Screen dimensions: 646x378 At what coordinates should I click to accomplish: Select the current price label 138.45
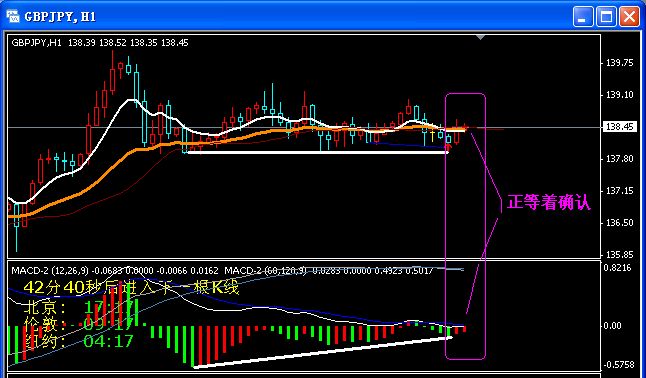click(620, 127)
